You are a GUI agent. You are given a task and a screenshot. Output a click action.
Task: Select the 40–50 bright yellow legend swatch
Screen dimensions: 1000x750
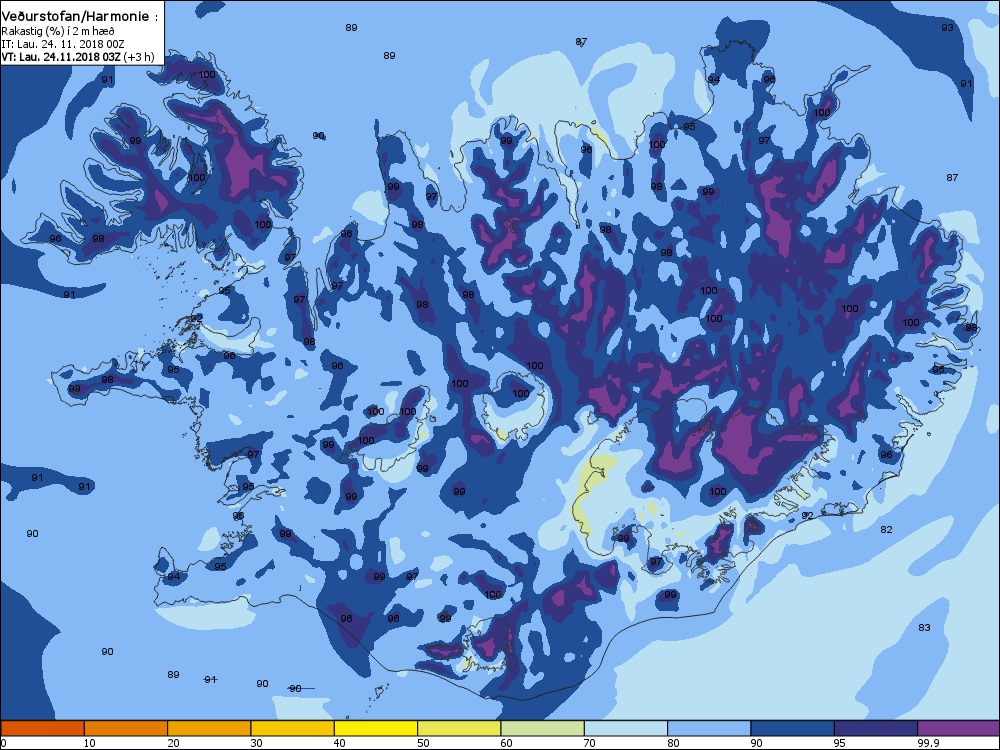376,728
